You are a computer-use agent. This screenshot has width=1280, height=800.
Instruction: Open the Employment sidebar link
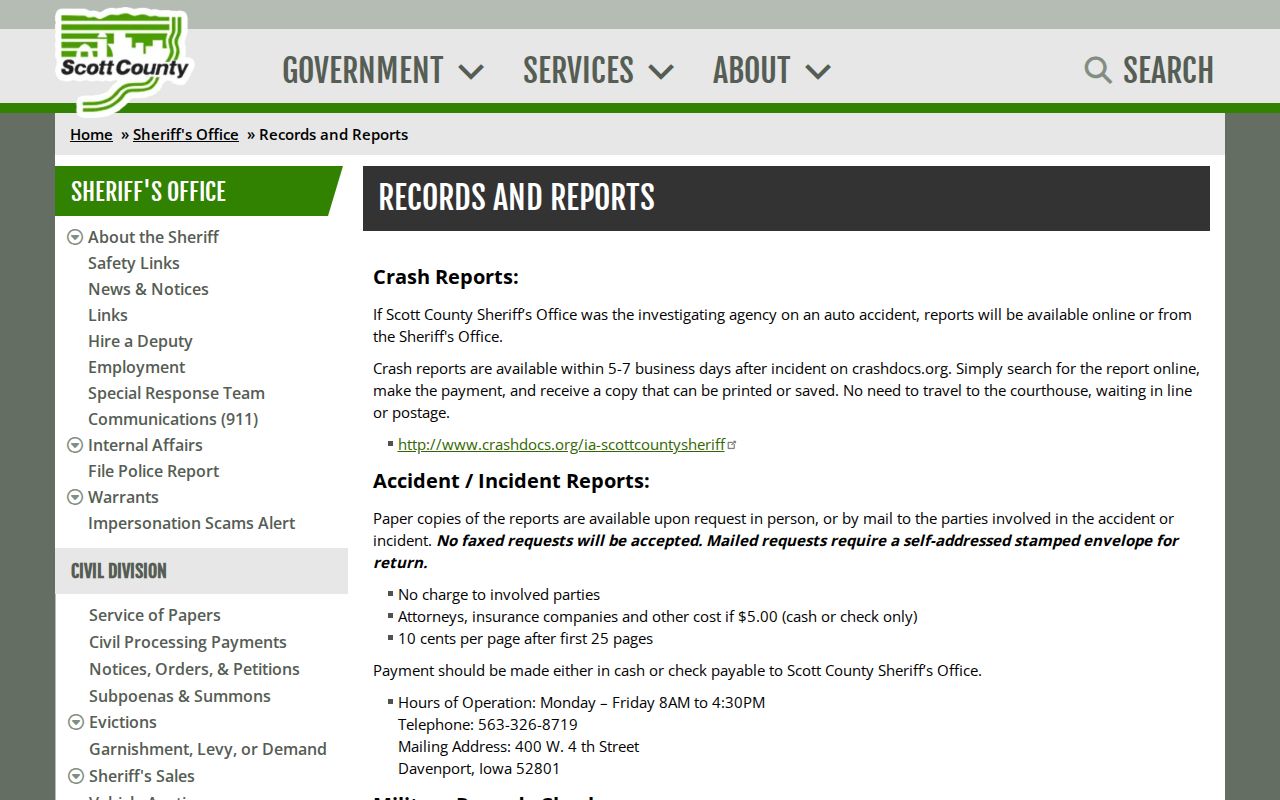(x=137, y=367)
